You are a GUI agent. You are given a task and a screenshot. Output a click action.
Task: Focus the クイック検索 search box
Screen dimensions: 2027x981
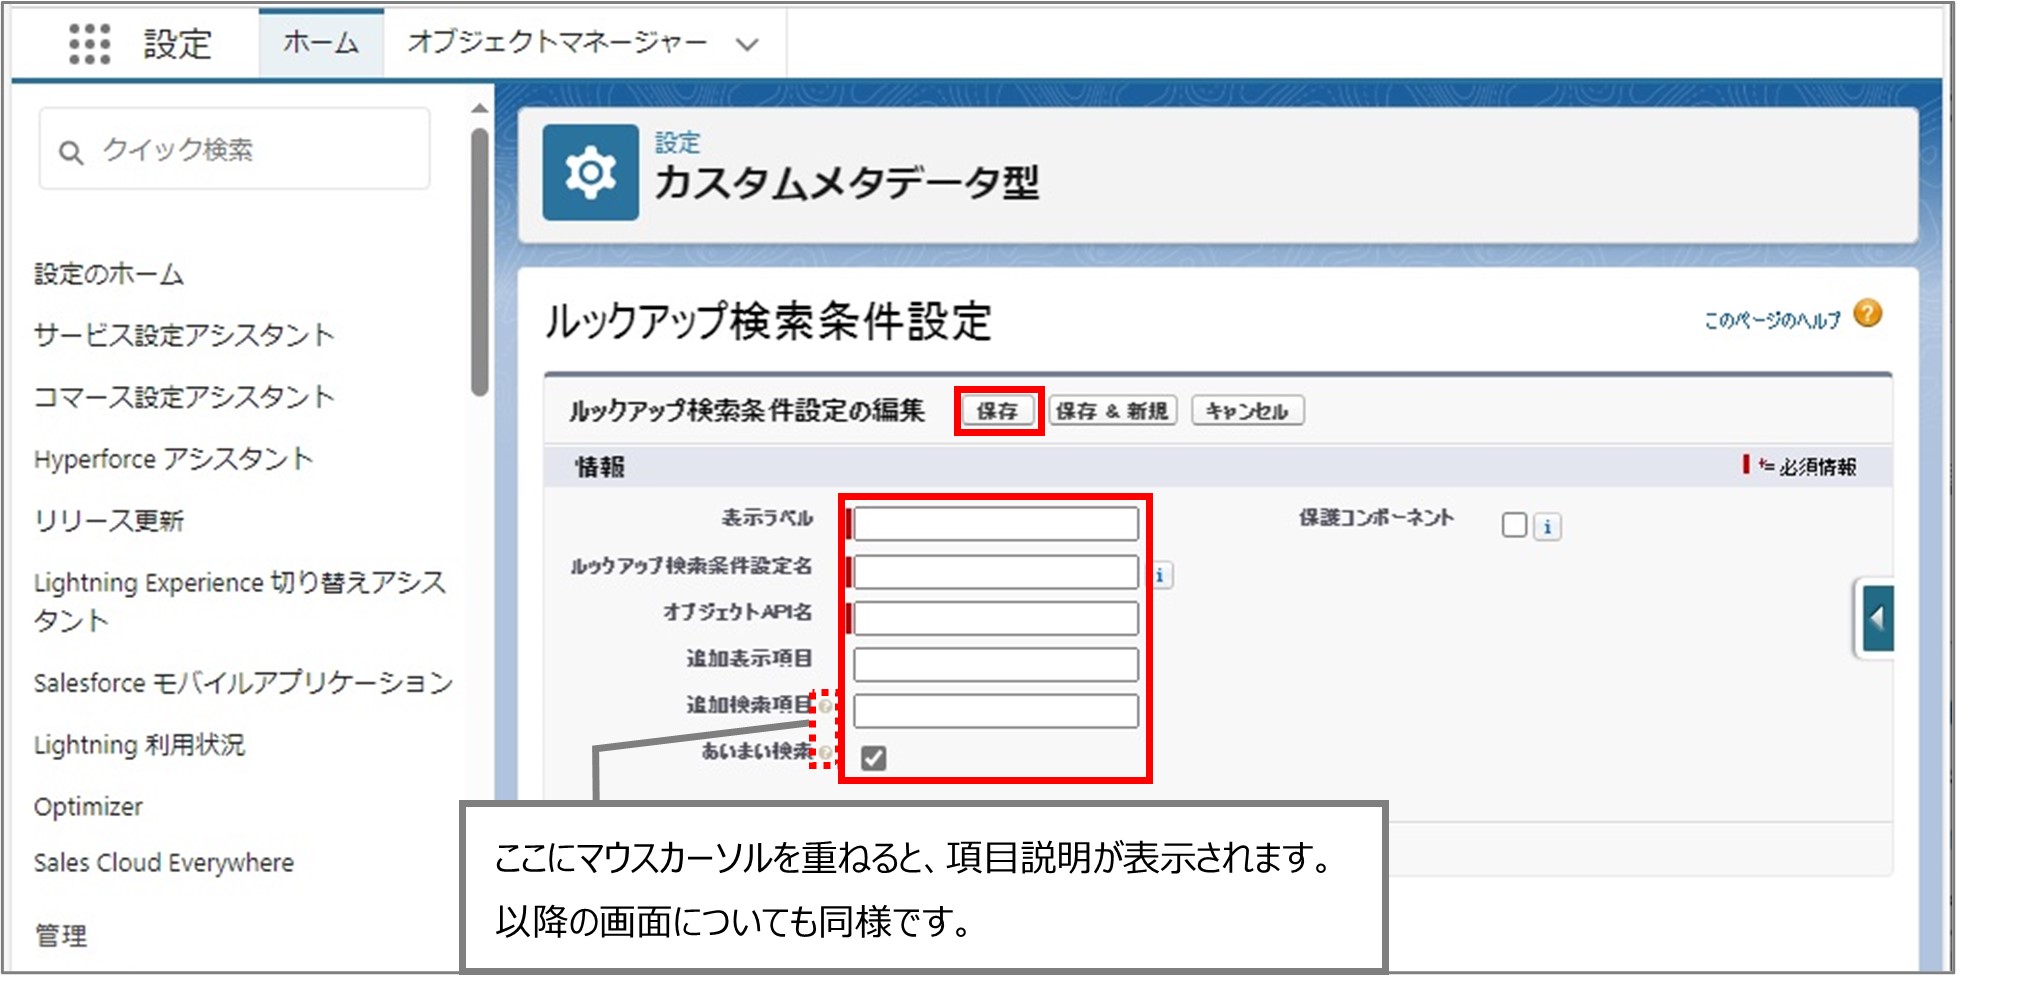235,150
